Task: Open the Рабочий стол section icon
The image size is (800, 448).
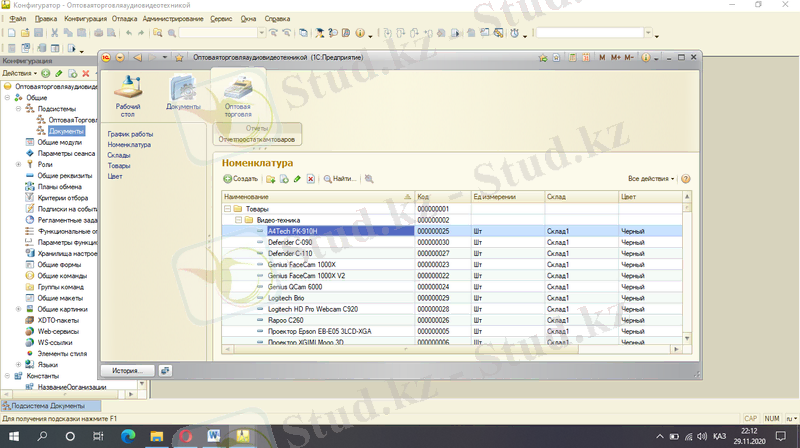Action: point(128,94)
